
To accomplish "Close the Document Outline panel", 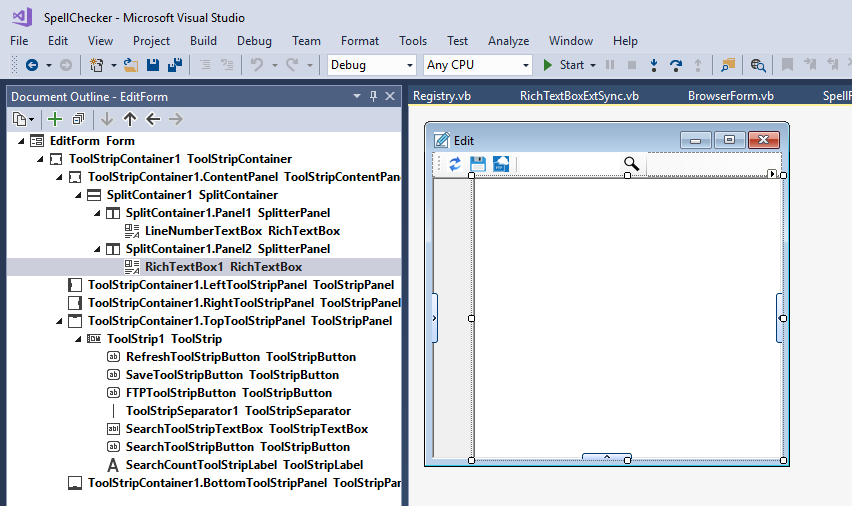I will [390, 96].
